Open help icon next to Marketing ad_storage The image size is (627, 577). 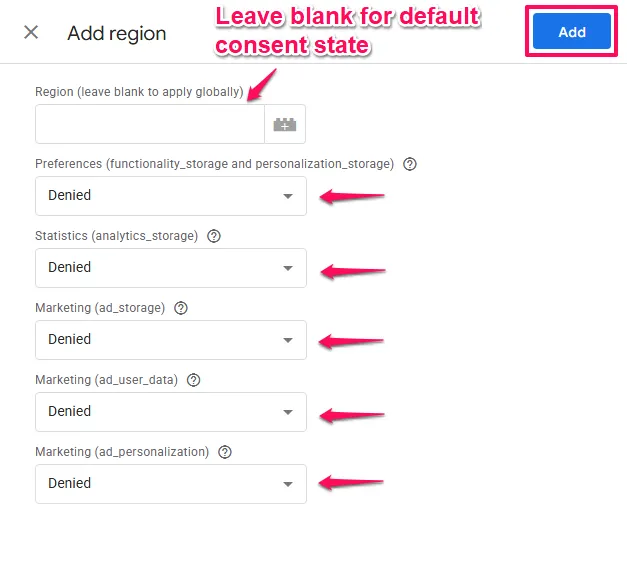(x=180, y=308)
